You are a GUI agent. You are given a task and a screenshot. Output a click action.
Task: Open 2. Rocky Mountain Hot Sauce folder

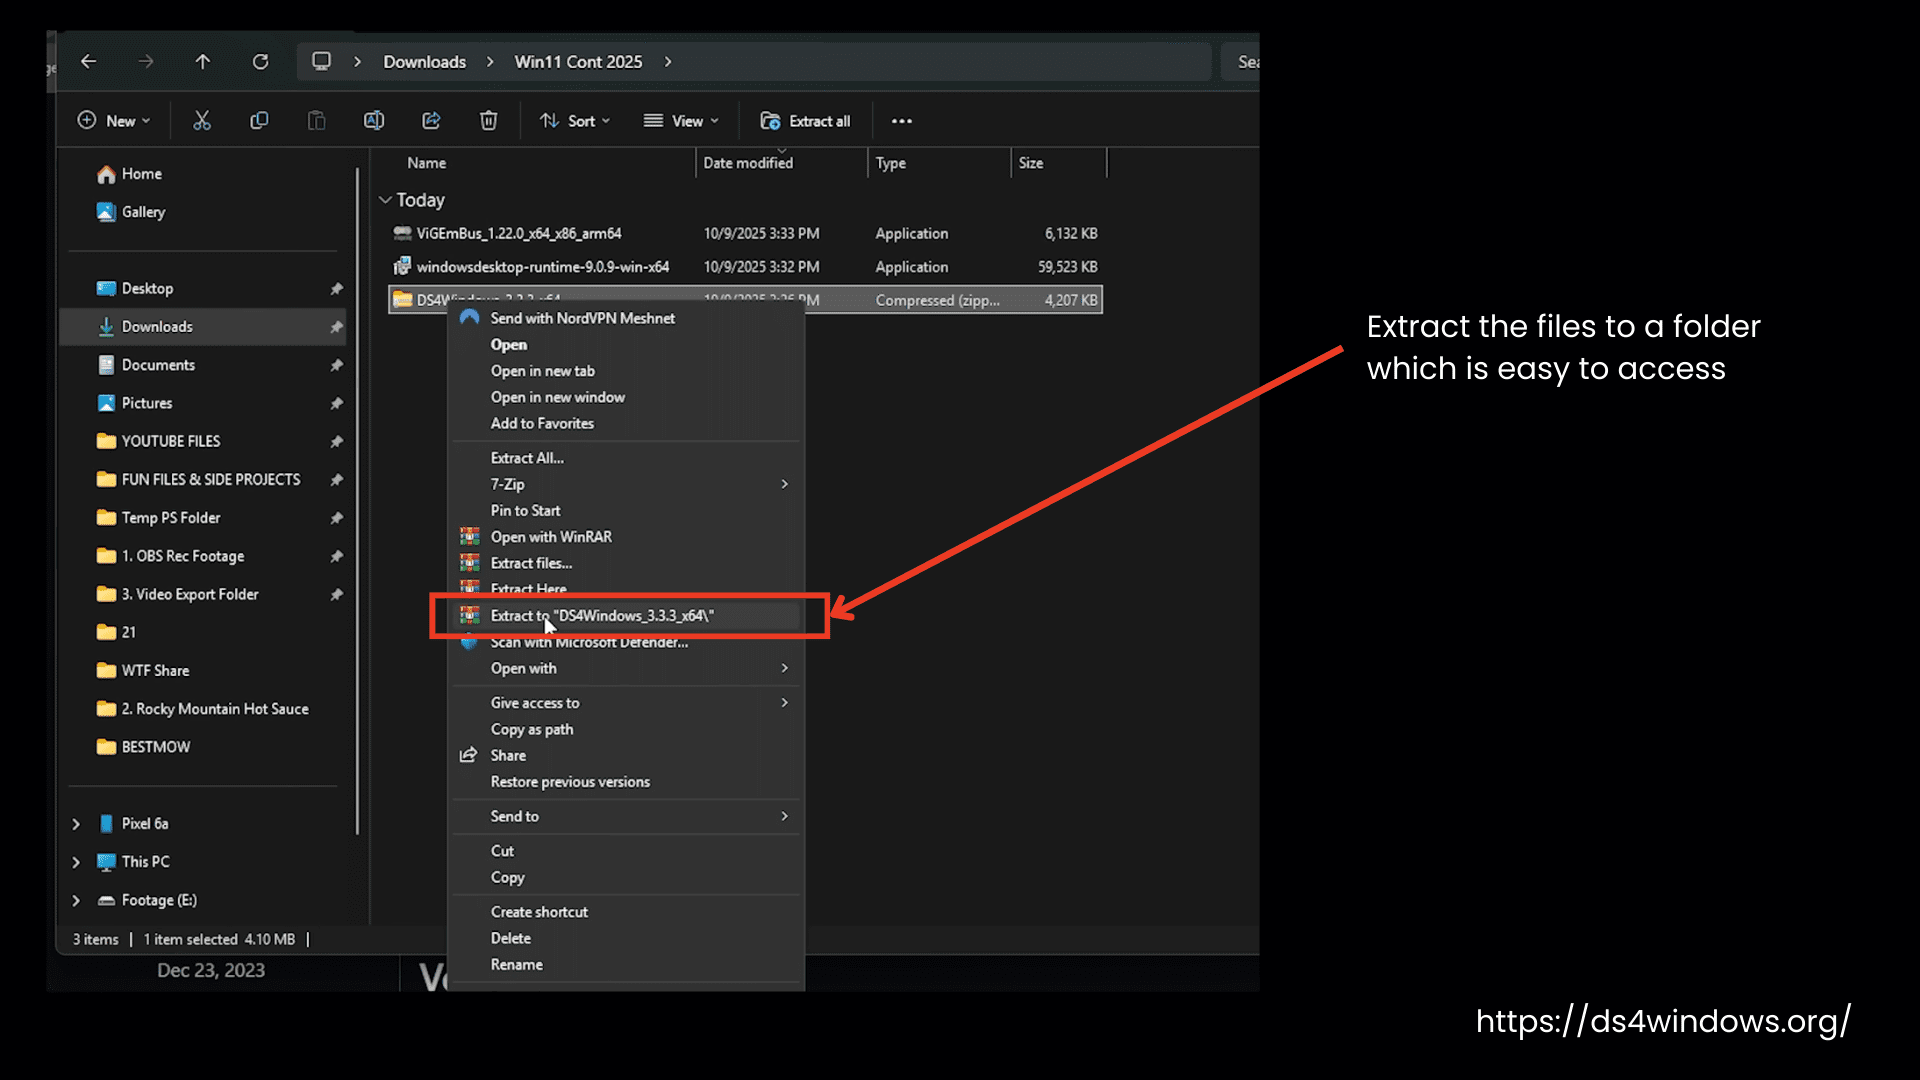point(204,709)
